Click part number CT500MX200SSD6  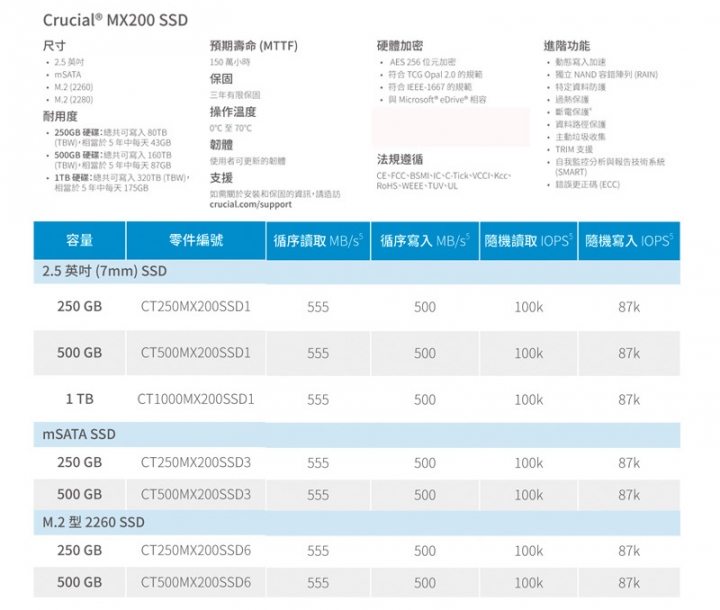196,582
